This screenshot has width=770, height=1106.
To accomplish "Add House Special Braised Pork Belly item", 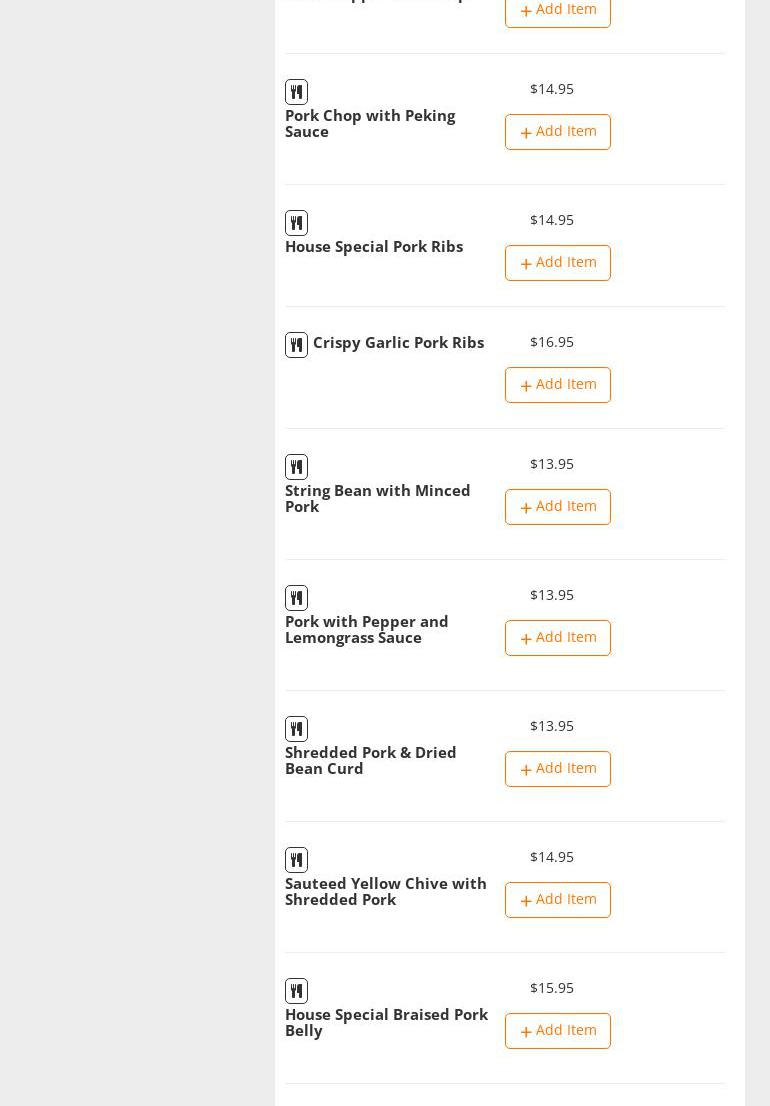I will (x=557, y=1031).
